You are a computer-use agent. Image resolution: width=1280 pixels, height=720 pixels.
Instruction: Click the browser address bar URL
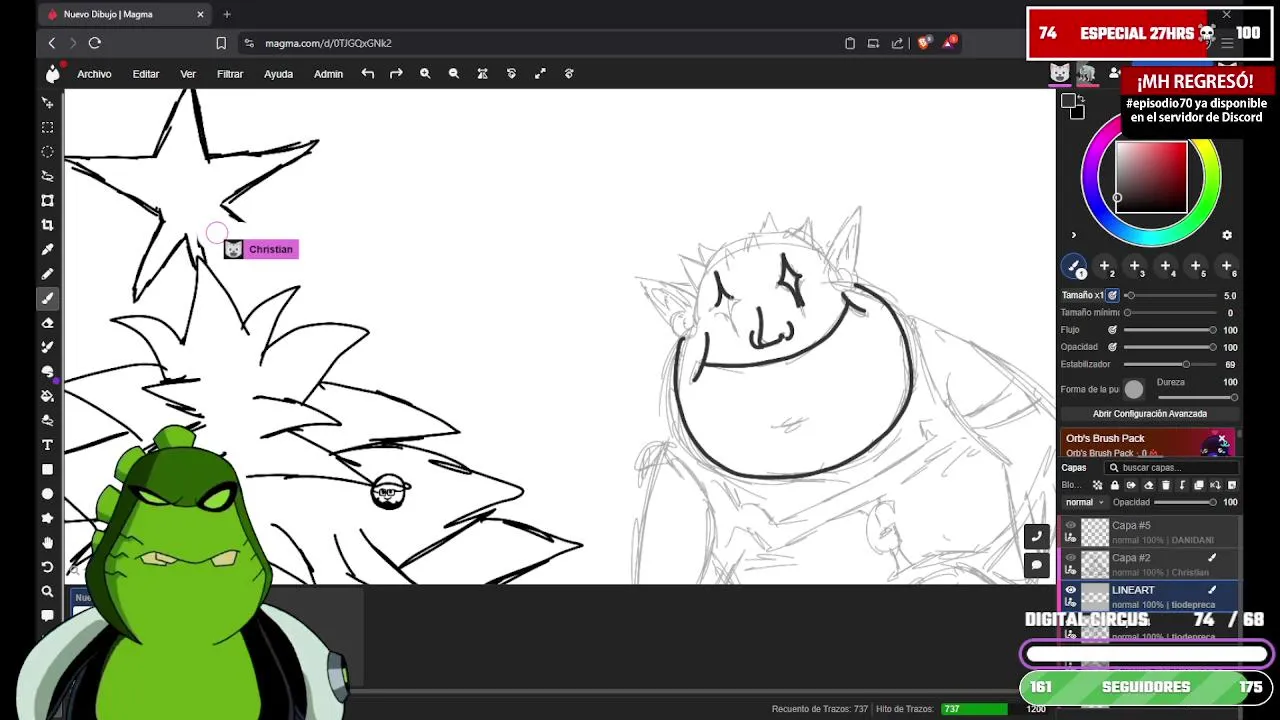pos(328,43)
